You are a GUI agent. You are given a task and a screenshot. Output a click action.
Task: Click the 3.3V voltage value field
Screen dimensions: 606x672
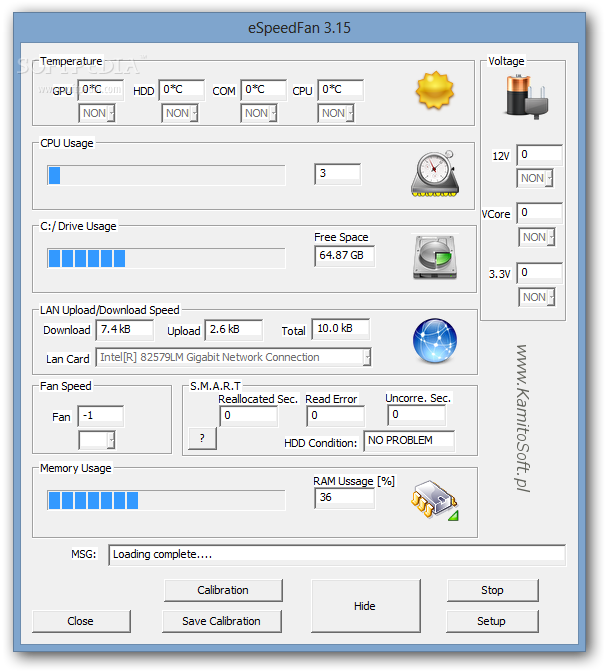(x=540, y=273)
